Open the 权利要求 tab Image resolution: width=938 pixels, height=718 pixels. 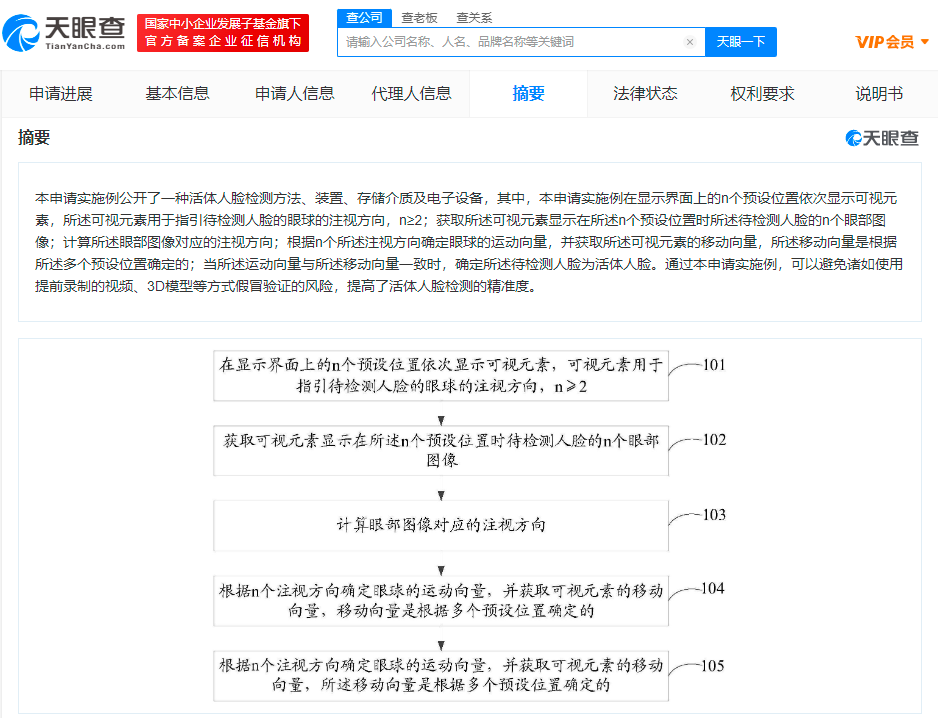pyautogui.click(x=762, y=94)
